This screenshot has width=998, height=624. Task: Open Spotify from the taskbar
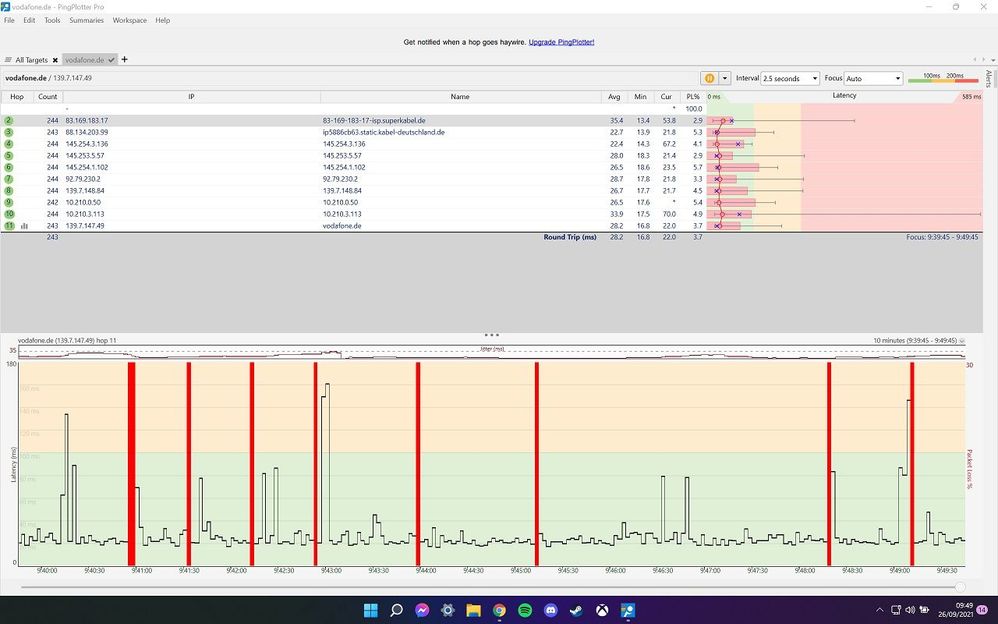click(525, 610)
